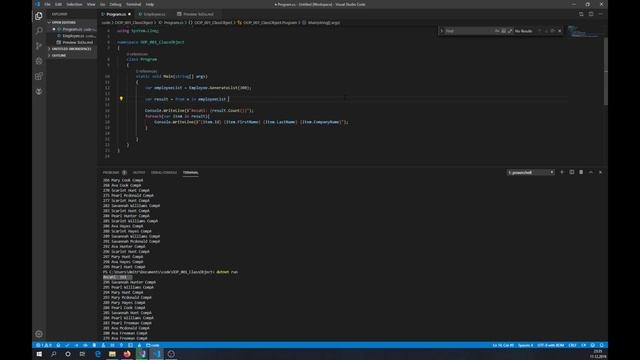The width and height of the screenshot is (640, 360).
Task: Click Spaces indentation status bar item
Action: pos(525,345)
